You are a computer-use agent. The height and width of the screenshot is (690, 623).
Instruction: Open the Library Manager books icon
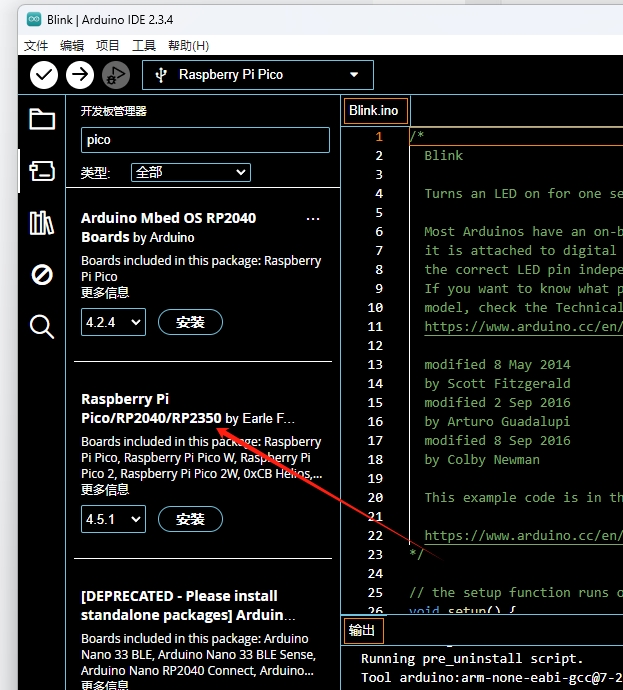42,223
